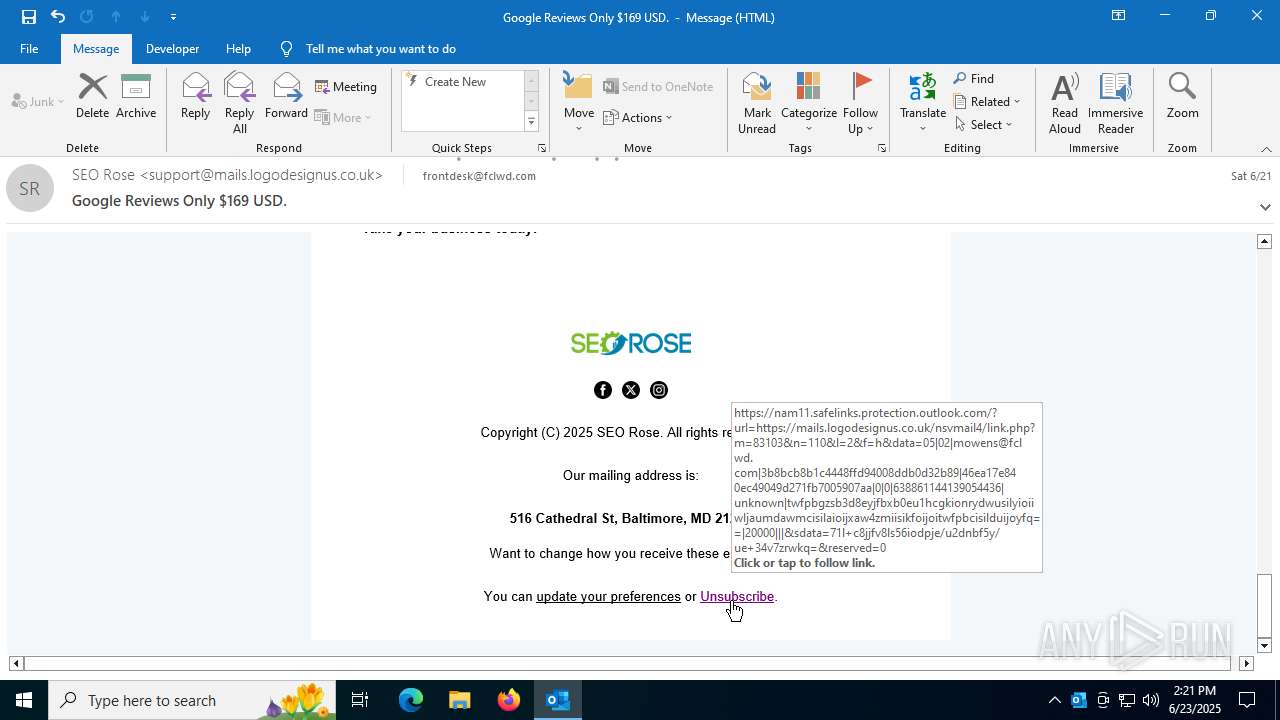Open Task View on the taskbar
Image resolution: width=1280 pixels, height=720 pixels.
pyautogui.click(x=360, y=700)
